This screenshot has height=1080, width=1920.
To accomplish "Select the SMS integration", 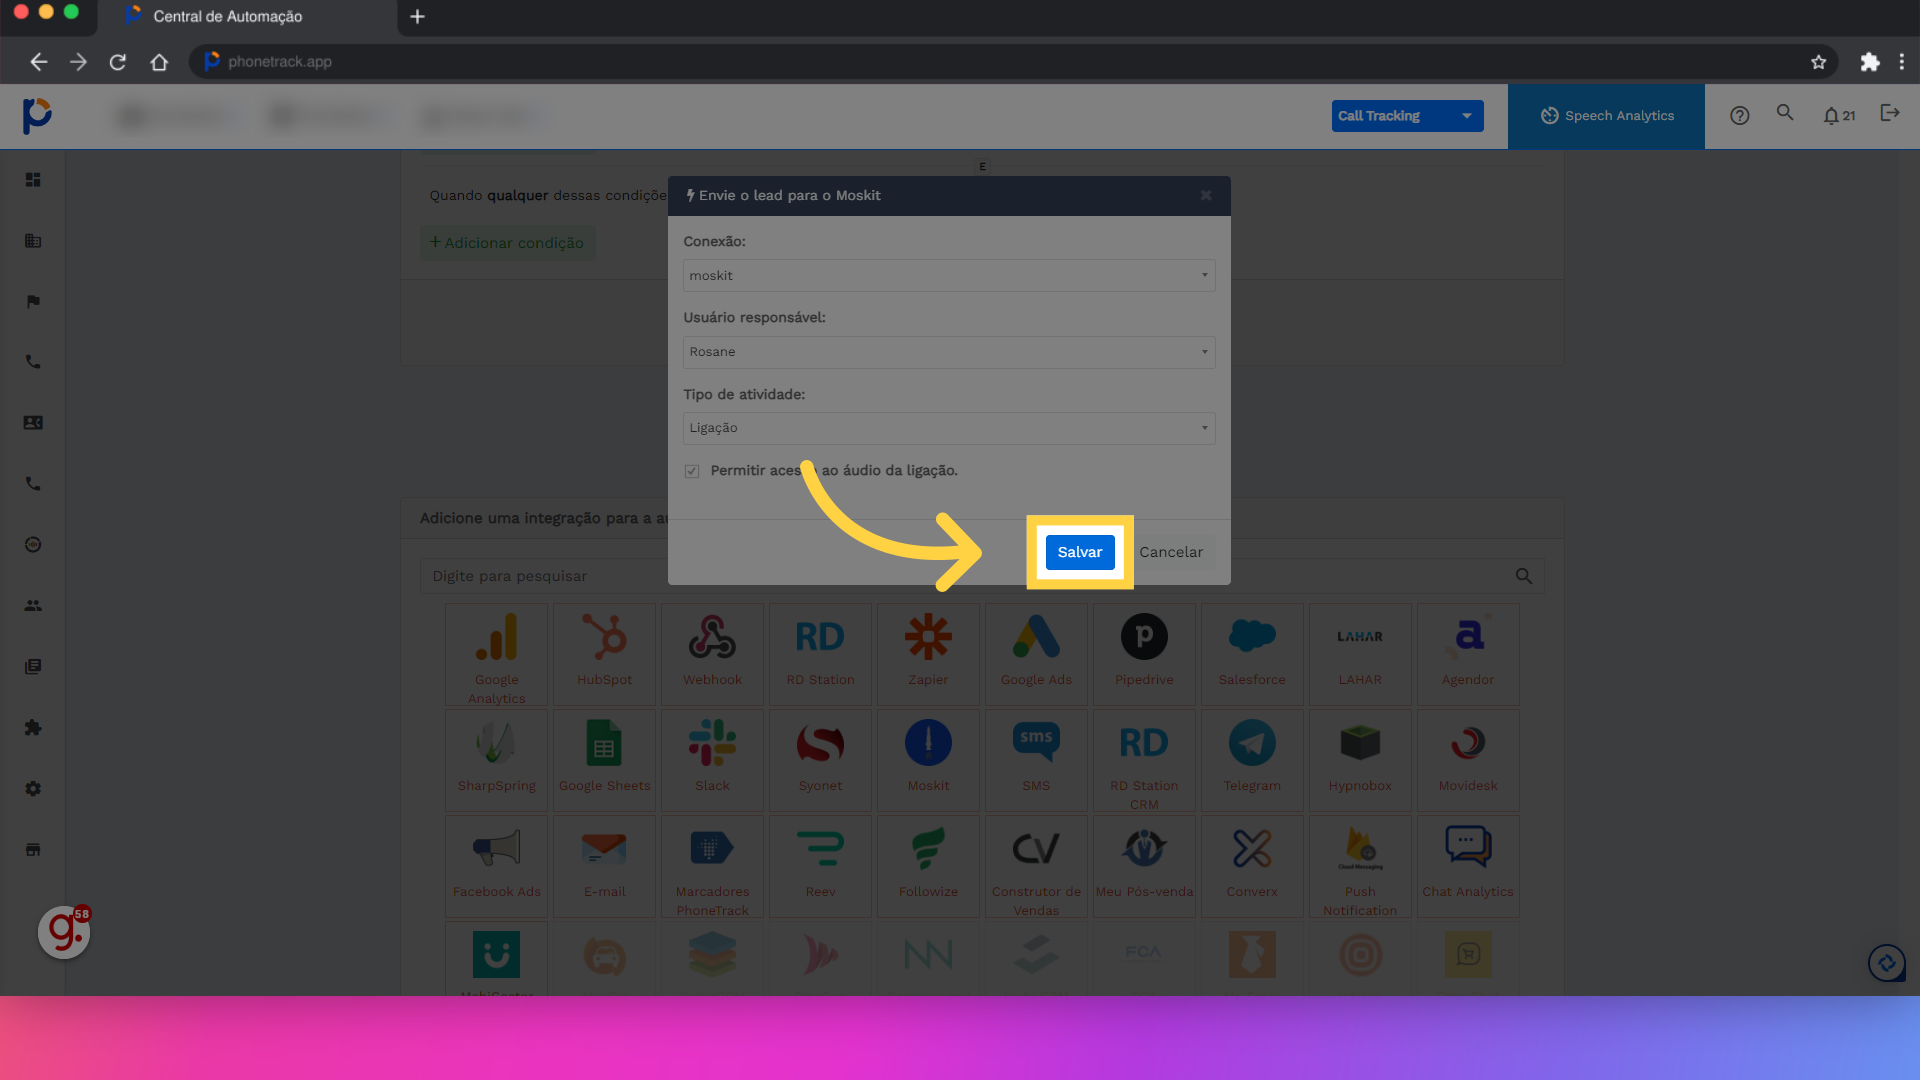I will (x=1037, y=761).
